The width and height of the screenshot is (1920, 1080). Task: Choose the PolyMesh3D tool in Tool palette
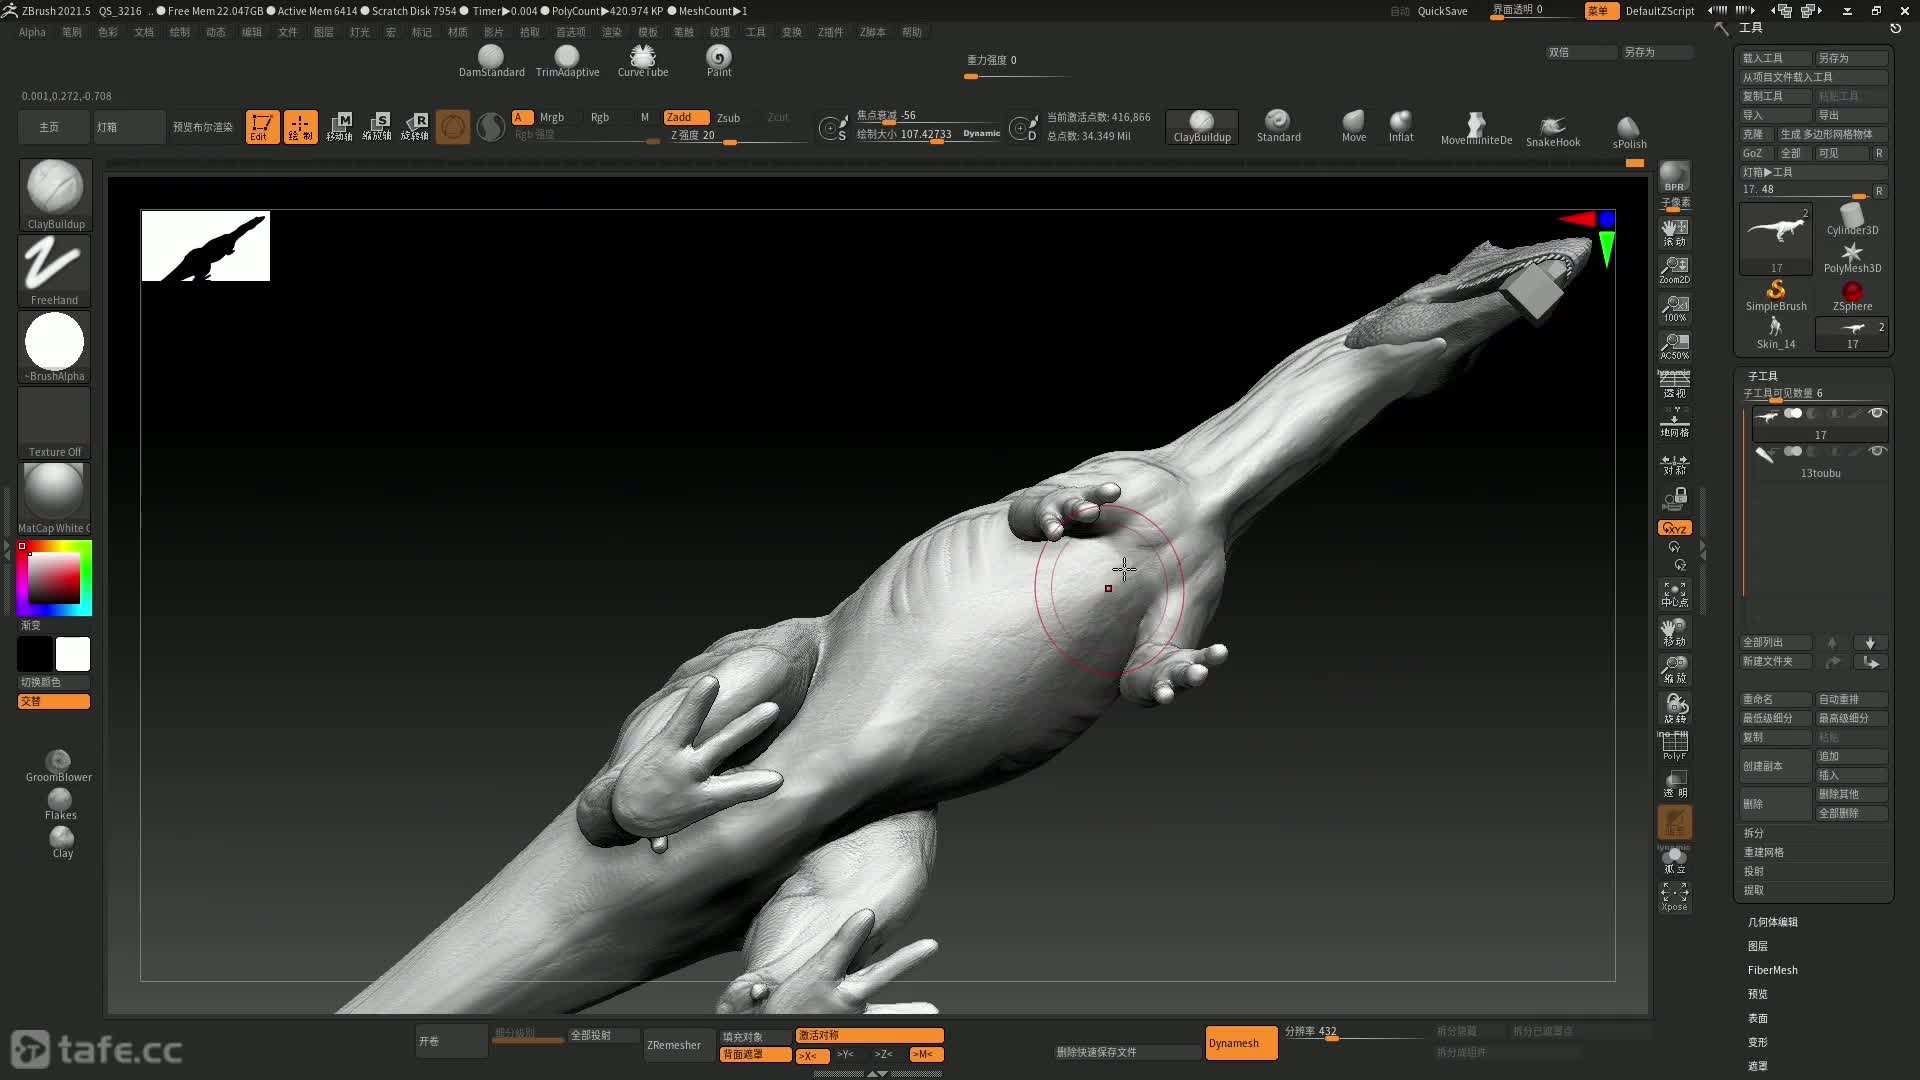(x=1852, y=257)
